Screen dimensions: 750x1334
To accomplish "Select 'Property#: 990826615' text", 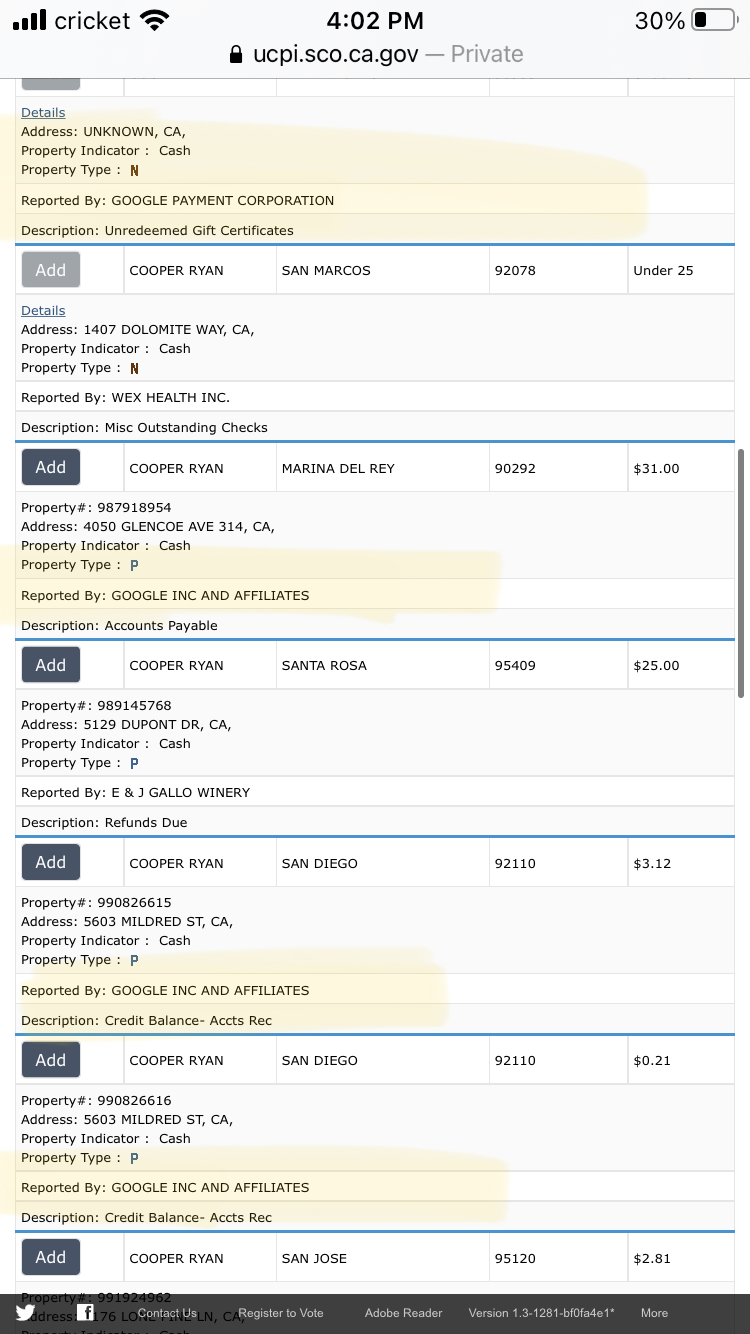I will tap(96, 903).
